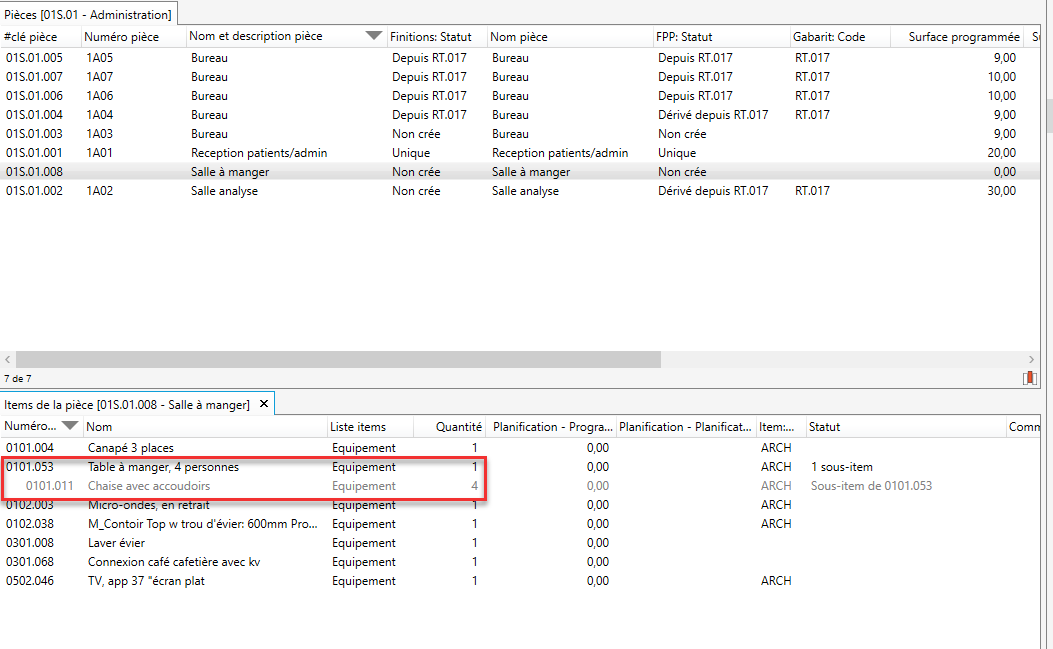Select Reception patients/admin room row

(259, 153)
